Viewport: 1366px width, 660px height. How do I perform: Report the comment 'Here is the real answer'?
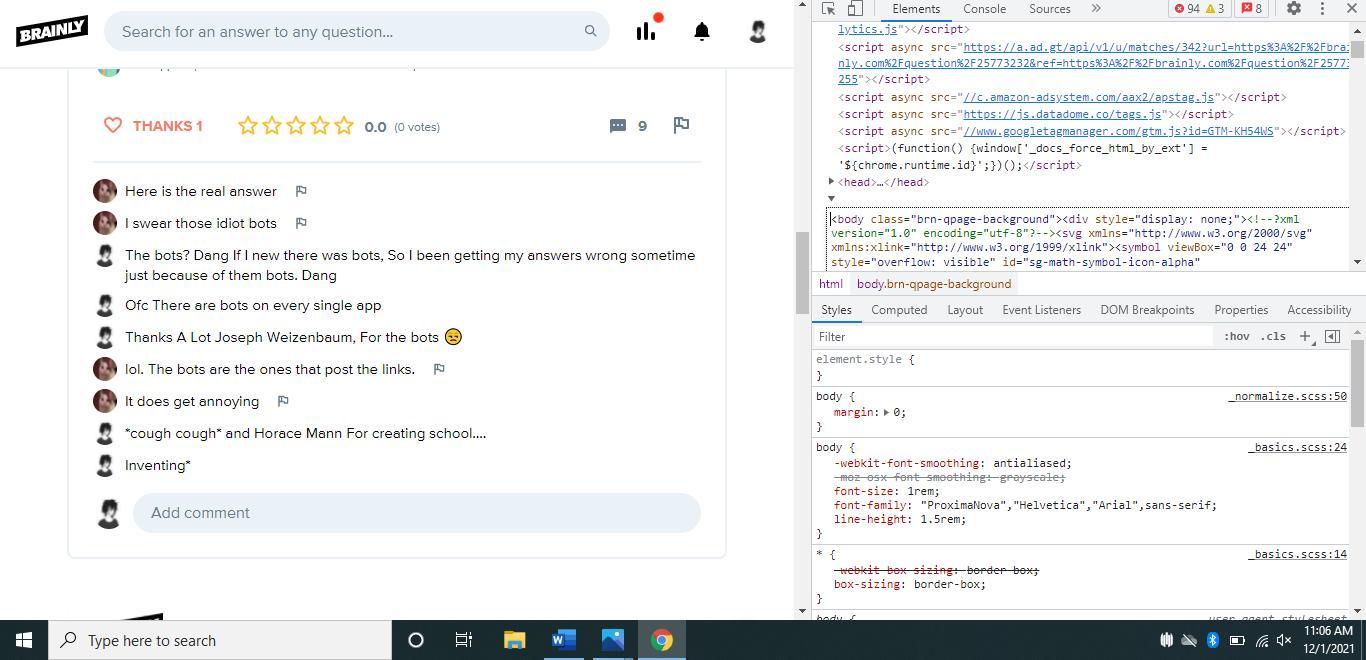tap(301, 191)
